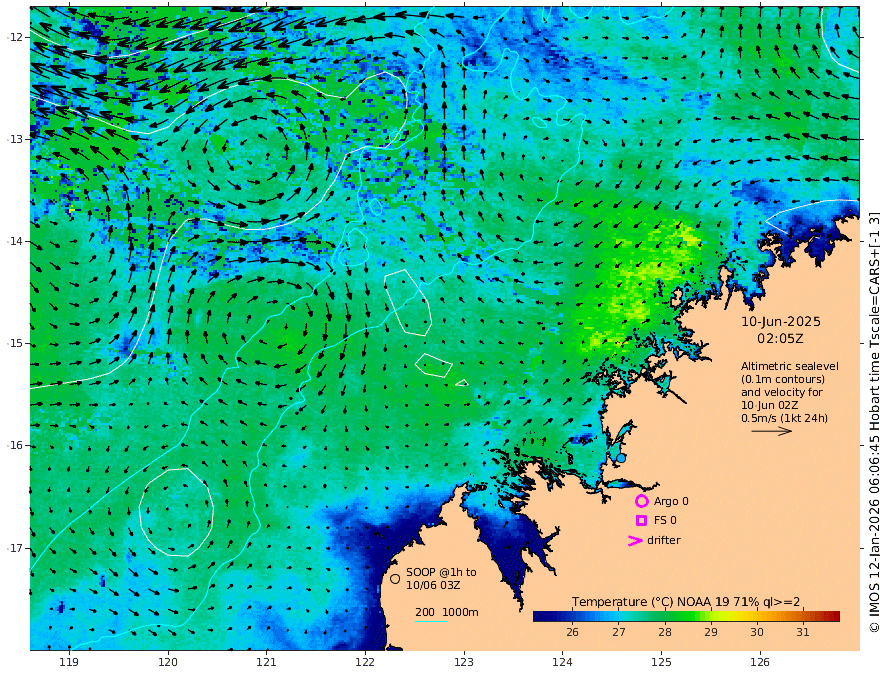This screenshot has width=880, height=680.
Task: Click the 'Argo 0' legend label
Action: pos(671,501)
